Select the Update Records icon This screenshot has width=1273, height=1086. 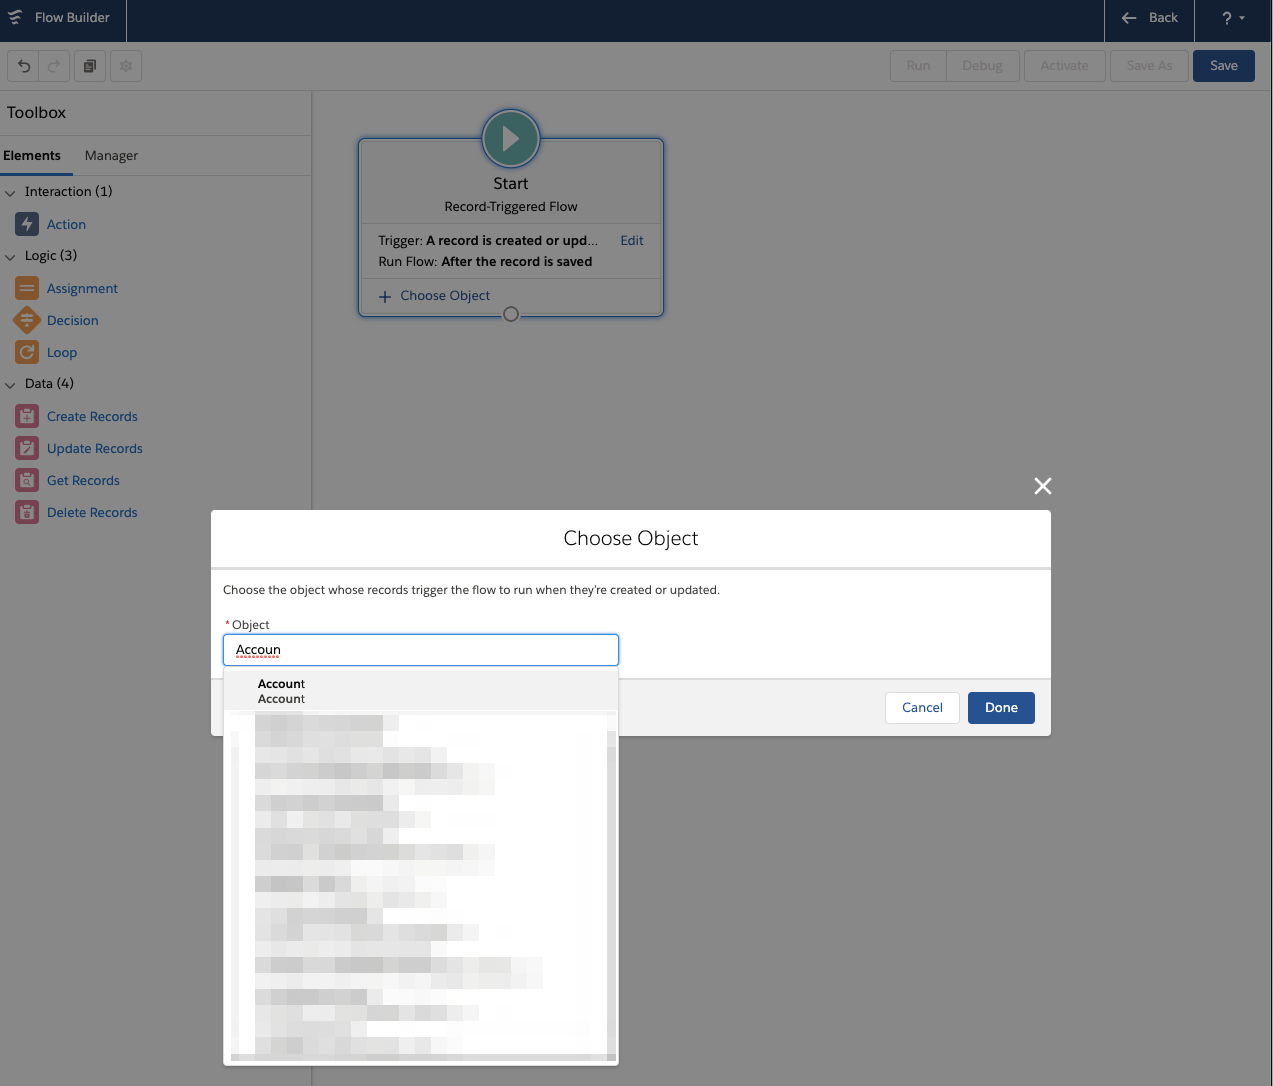(27, 448)
